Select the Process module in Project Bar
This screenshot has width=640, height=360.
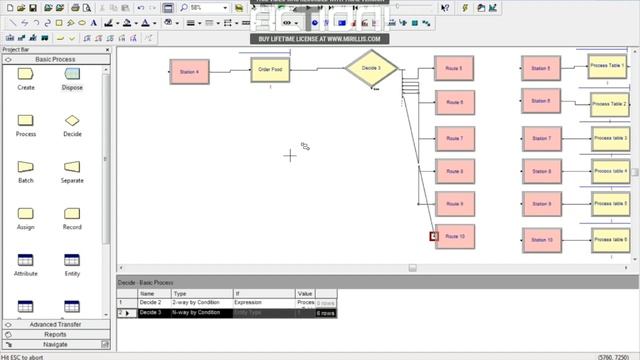click(26, 126)
